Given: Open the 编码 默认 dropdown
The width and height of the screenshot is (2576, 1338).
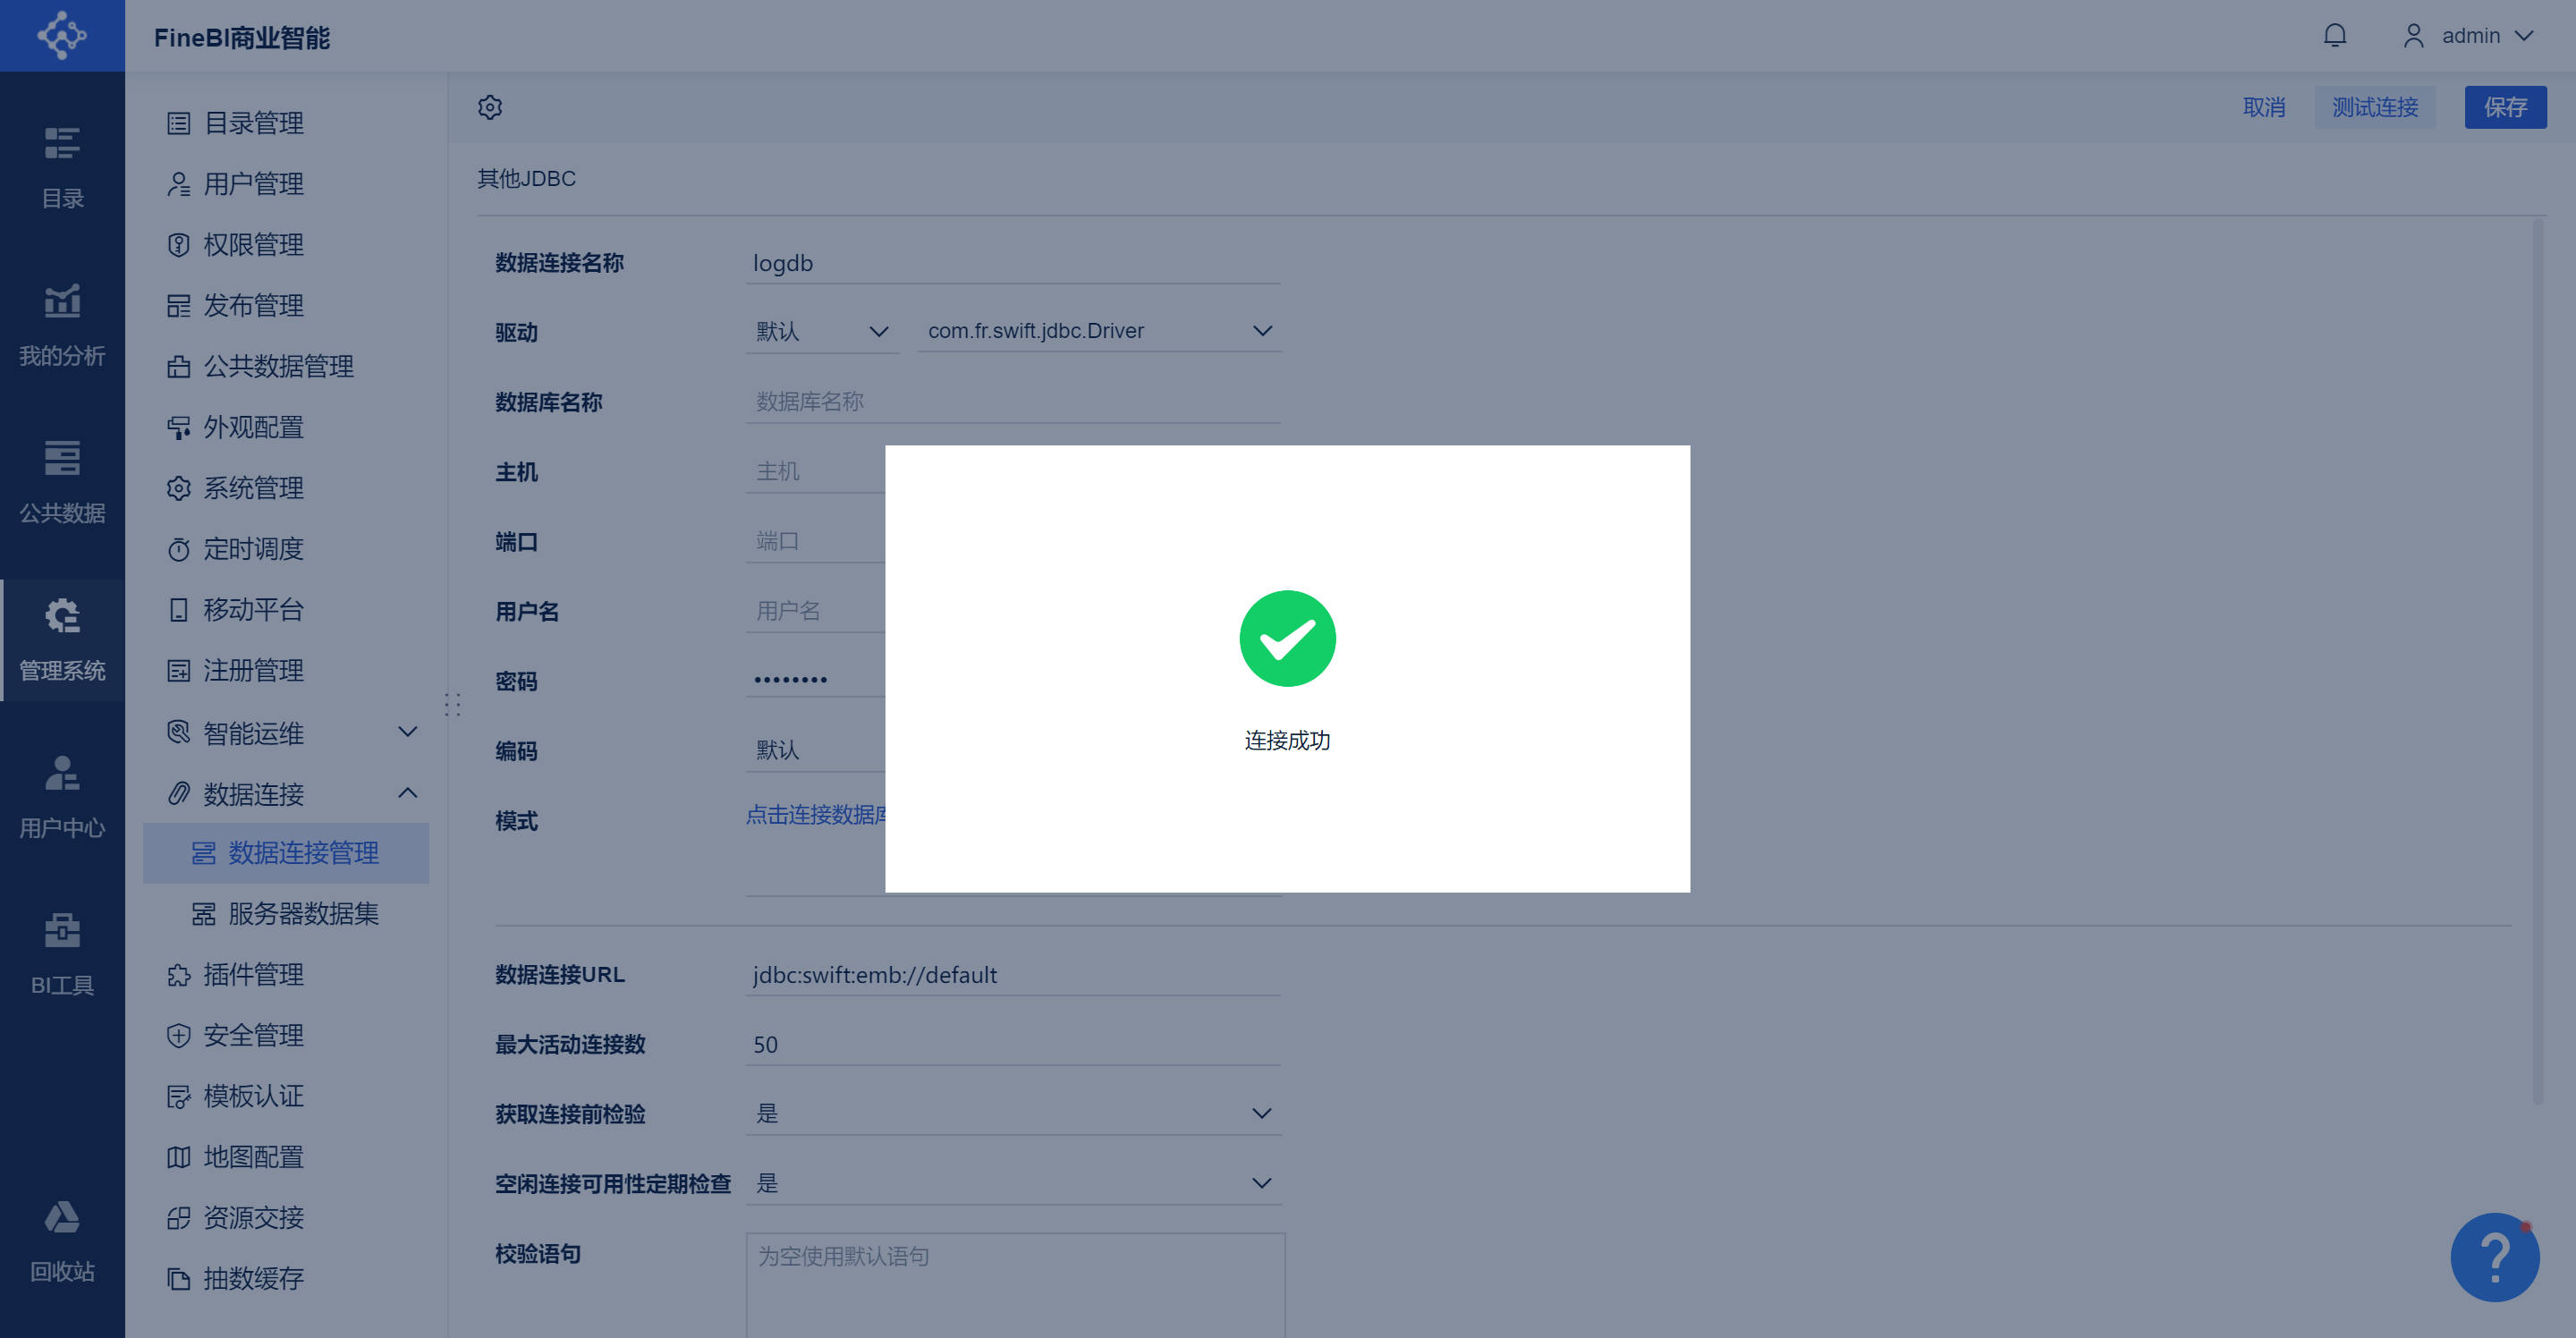Looking at the screenshot, I should click(x=815, y=750).
